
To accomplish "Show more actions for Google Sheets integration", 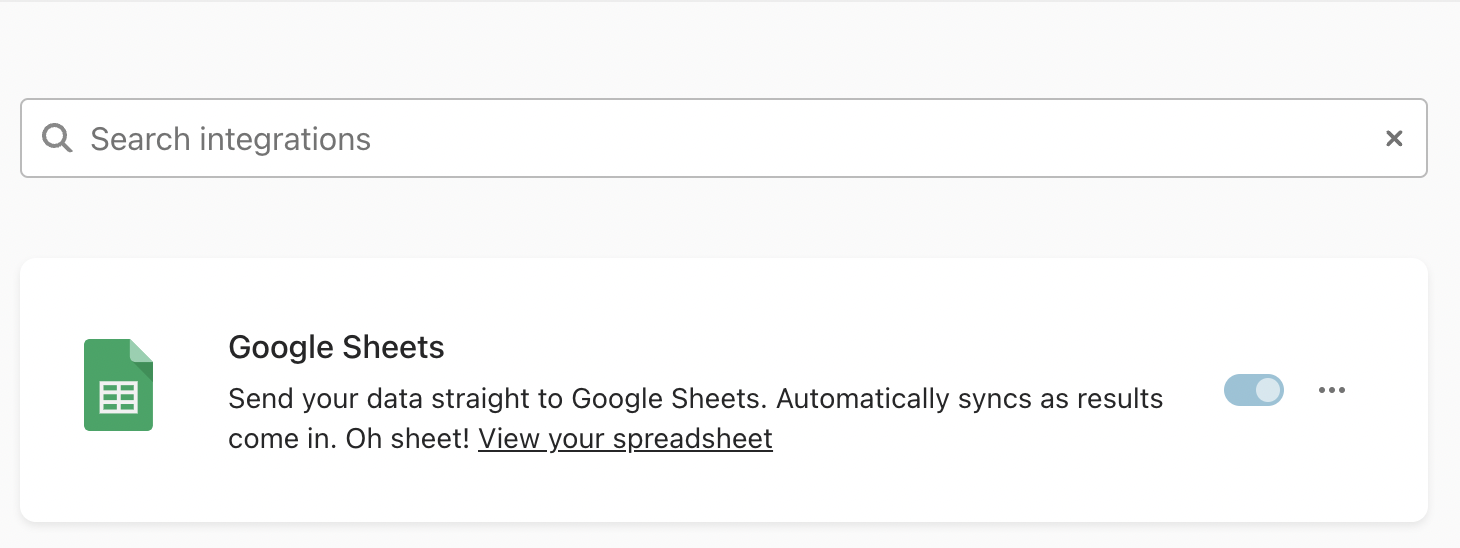I will pos(1331,390).
